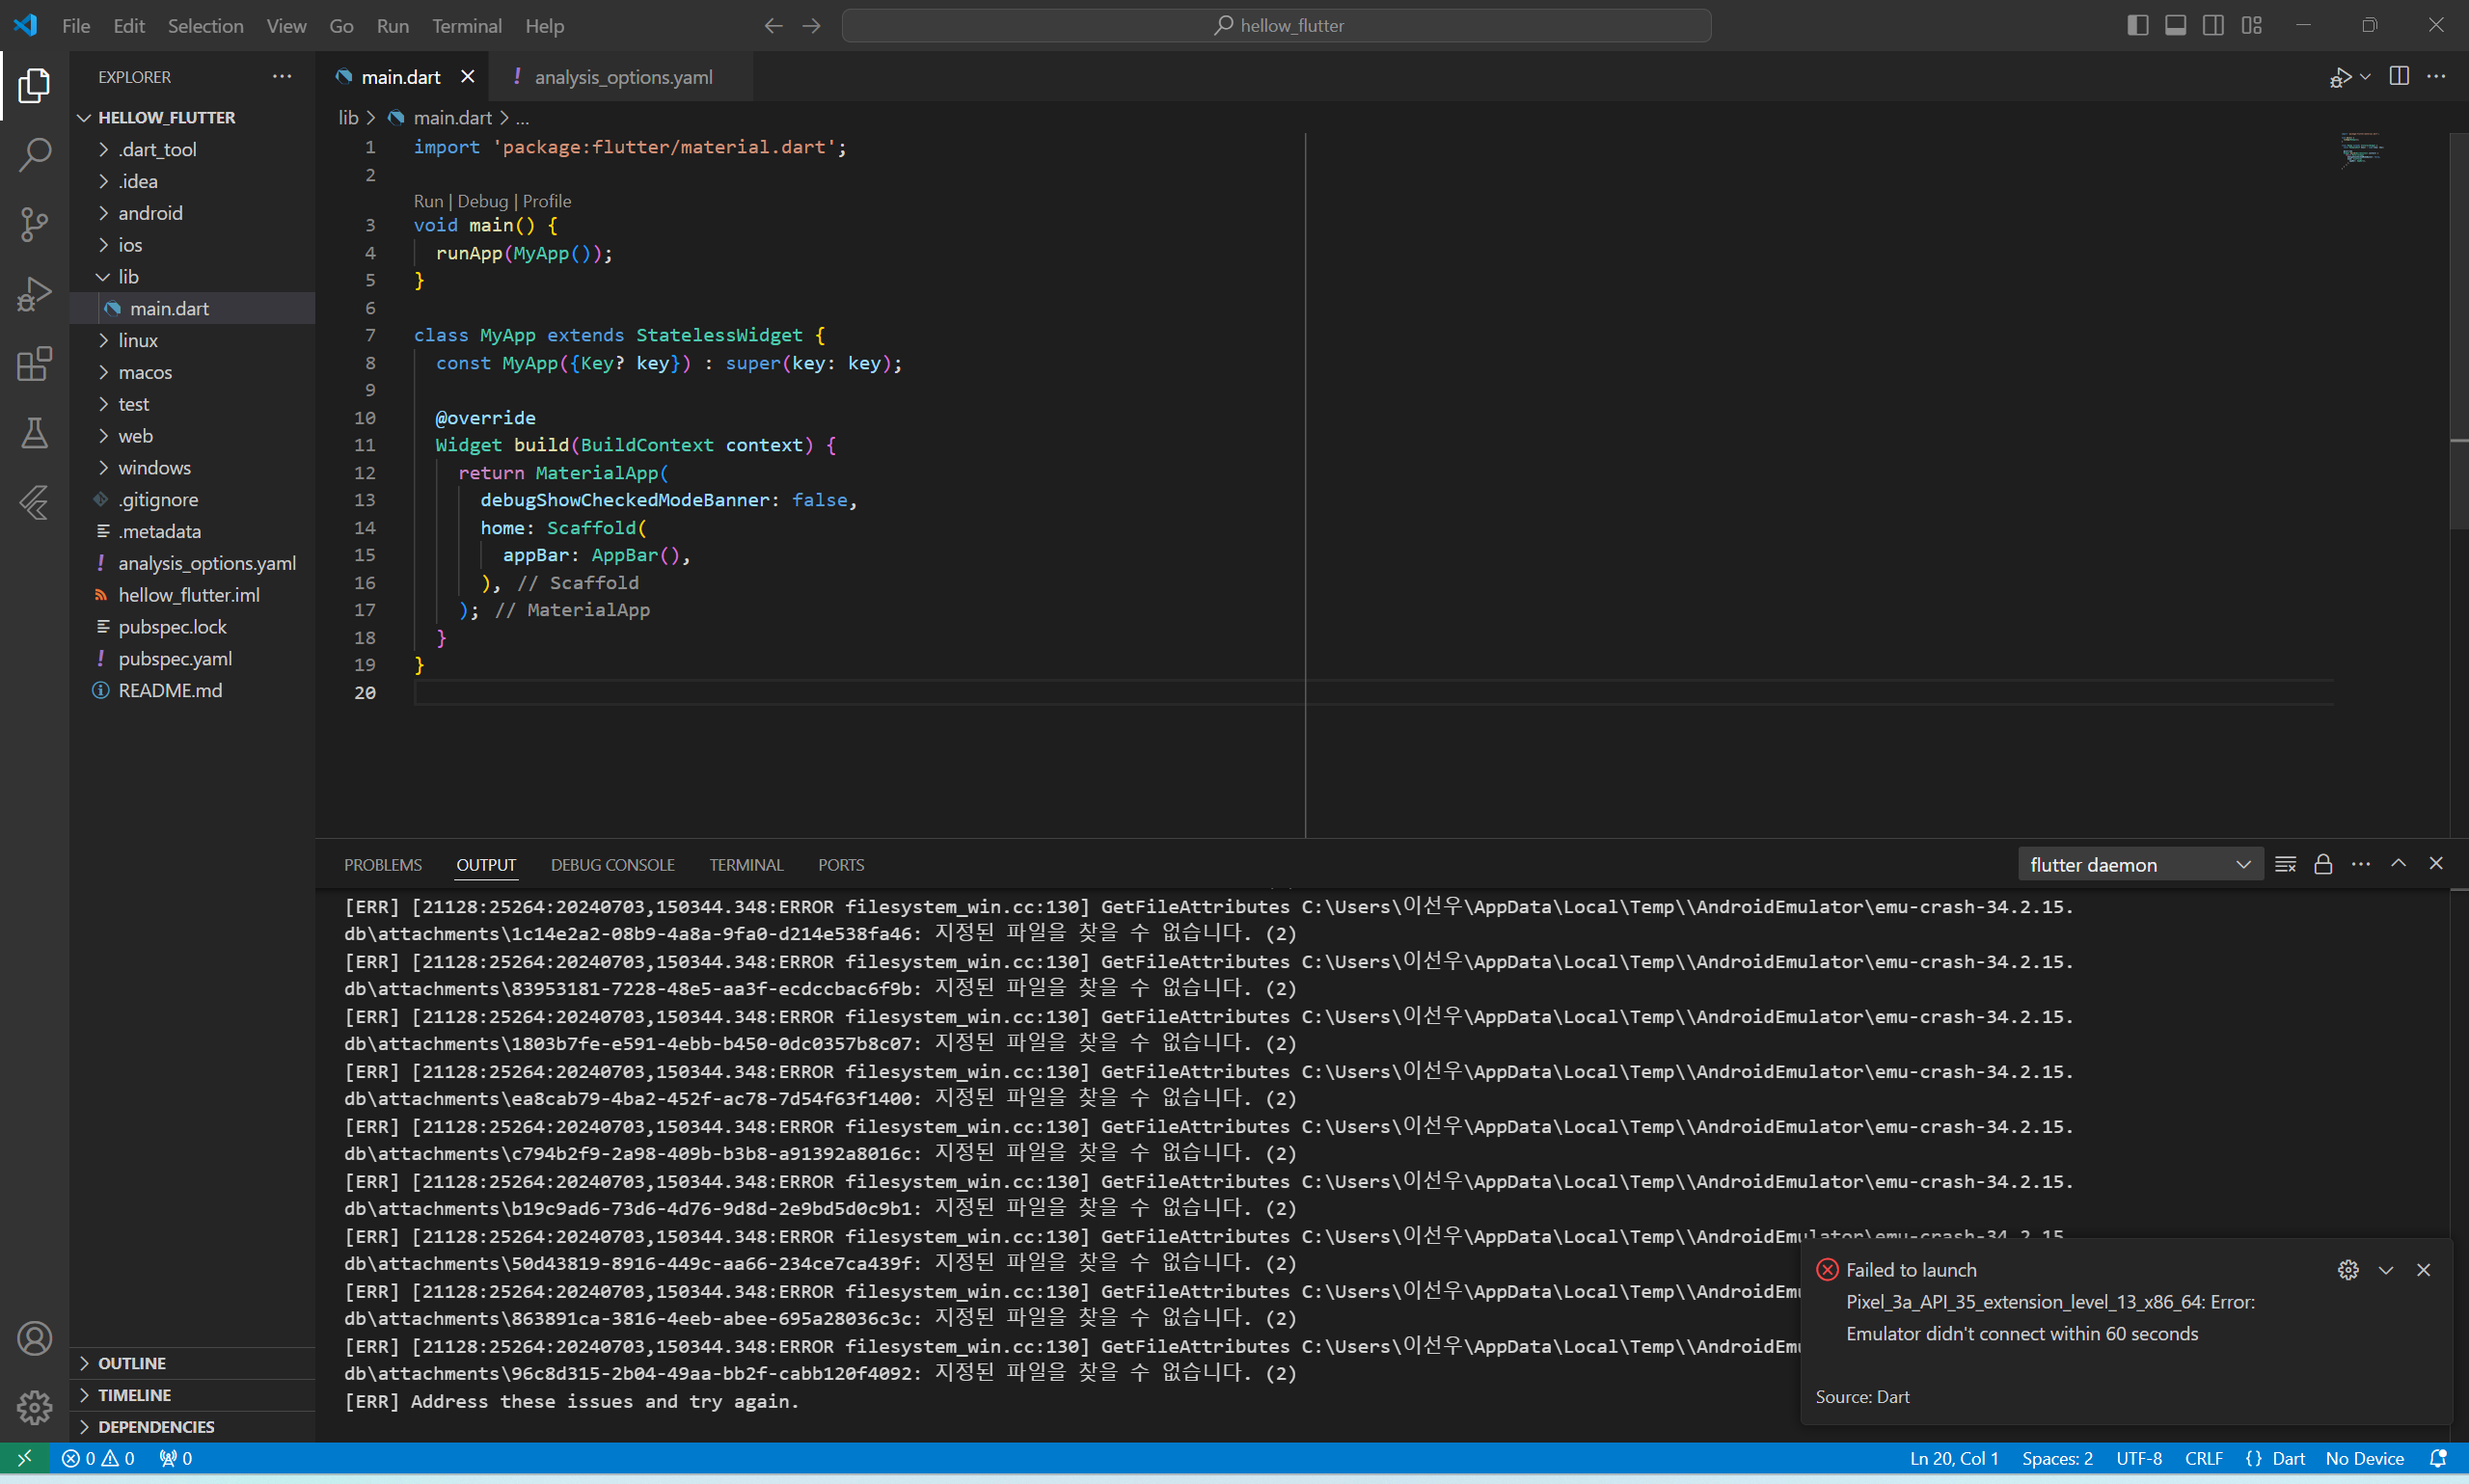2469x1484 pixels.
Task: Click the CRLF end-of-line selector
Action: (2203, 1459)
